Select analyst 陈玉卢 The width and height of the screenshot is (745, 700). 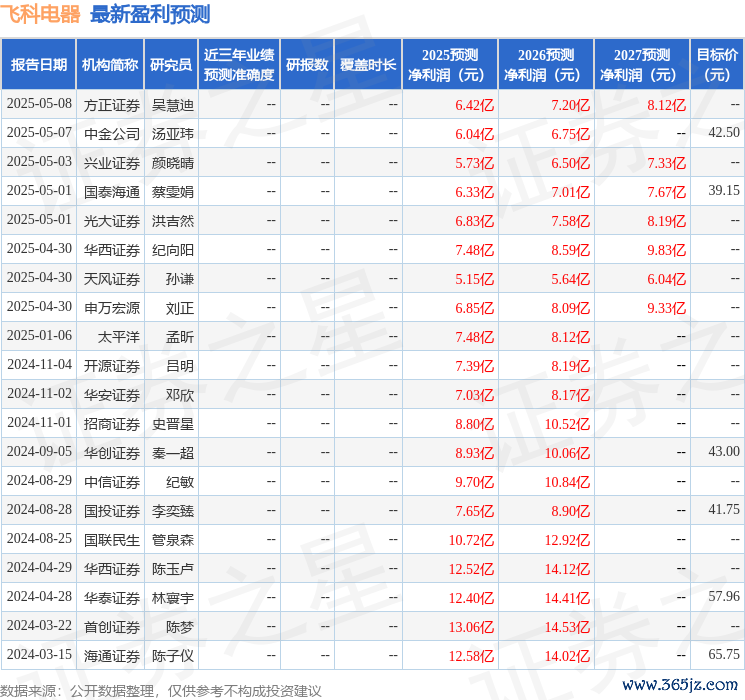[172, 569]
